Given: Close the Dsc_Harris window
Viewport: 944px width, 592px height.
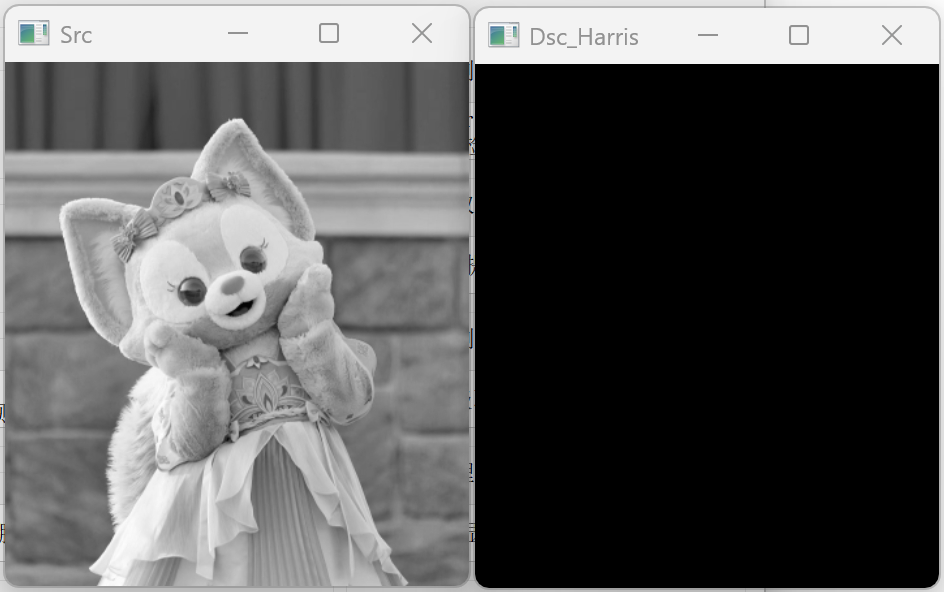Looking at the screenshot, I should (892, 36).
